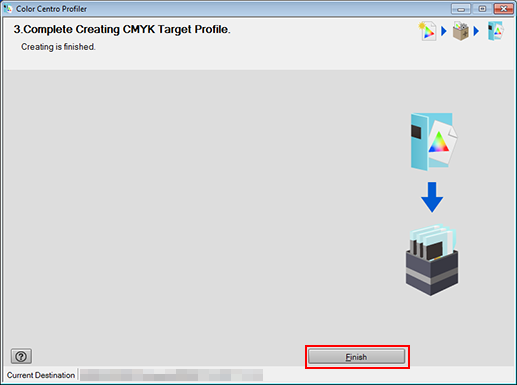Click the Current Destination label
The image size is (517, 385).
coord(41,375)
